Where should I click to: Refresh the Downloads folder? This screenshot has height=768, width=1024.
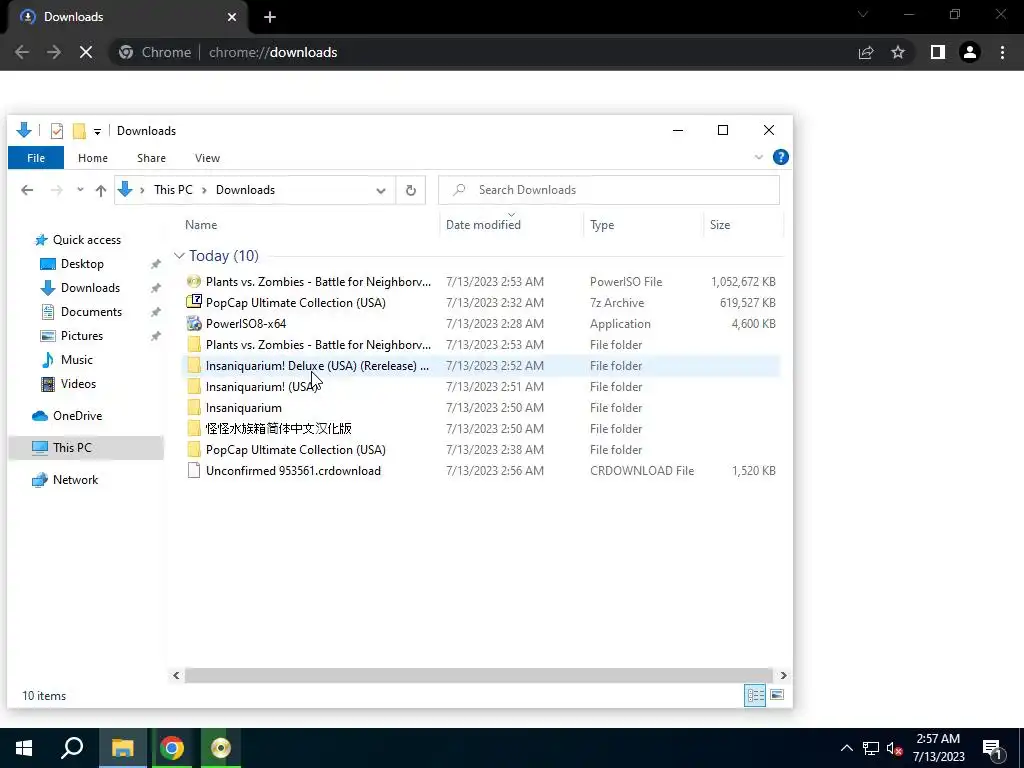click(411, 191)
